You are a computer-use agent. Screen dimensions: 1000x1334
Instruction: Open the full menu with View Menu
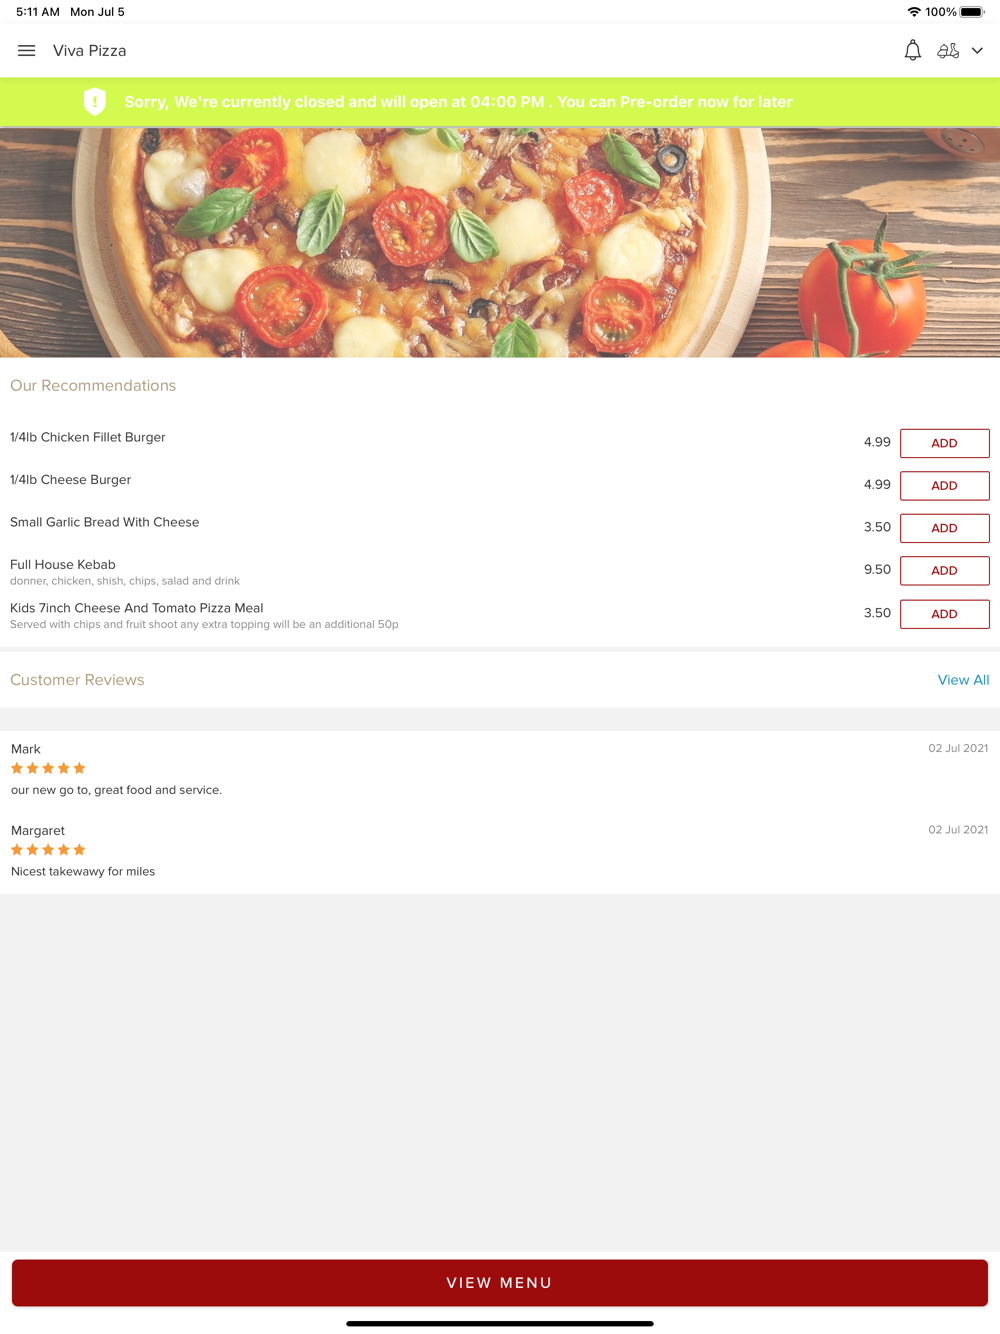pyautogui.click(x=500, y=1283)
